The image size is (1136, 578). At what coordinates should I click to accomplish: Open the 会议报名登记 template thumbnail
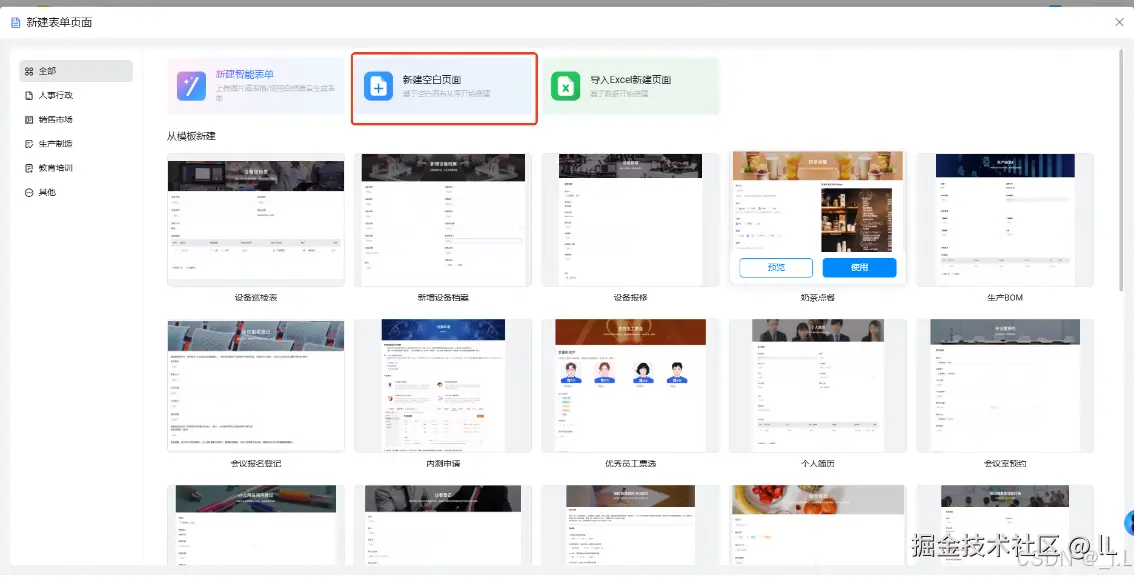tap(256, 386)
